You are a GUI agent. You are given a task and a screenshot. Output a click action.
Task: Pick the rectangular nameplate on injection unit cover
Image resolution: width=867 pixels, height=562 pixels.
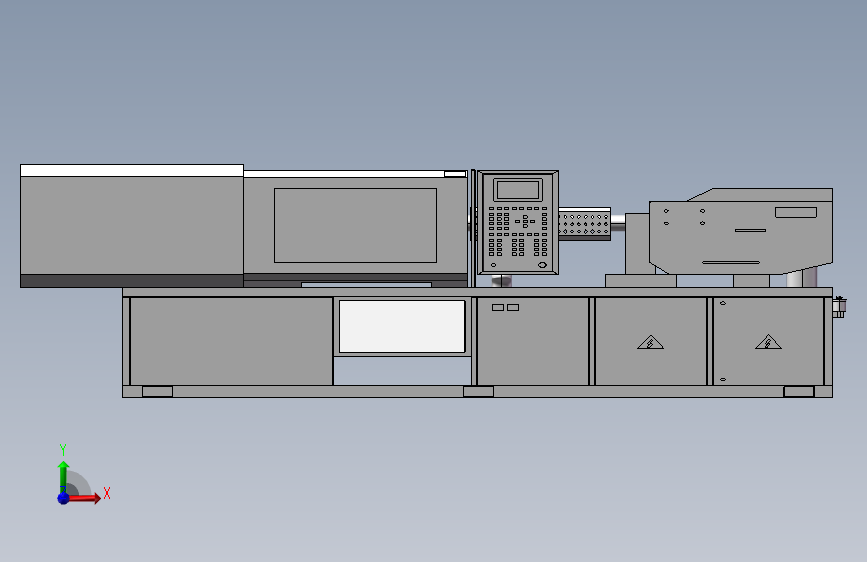coord(796,212)
